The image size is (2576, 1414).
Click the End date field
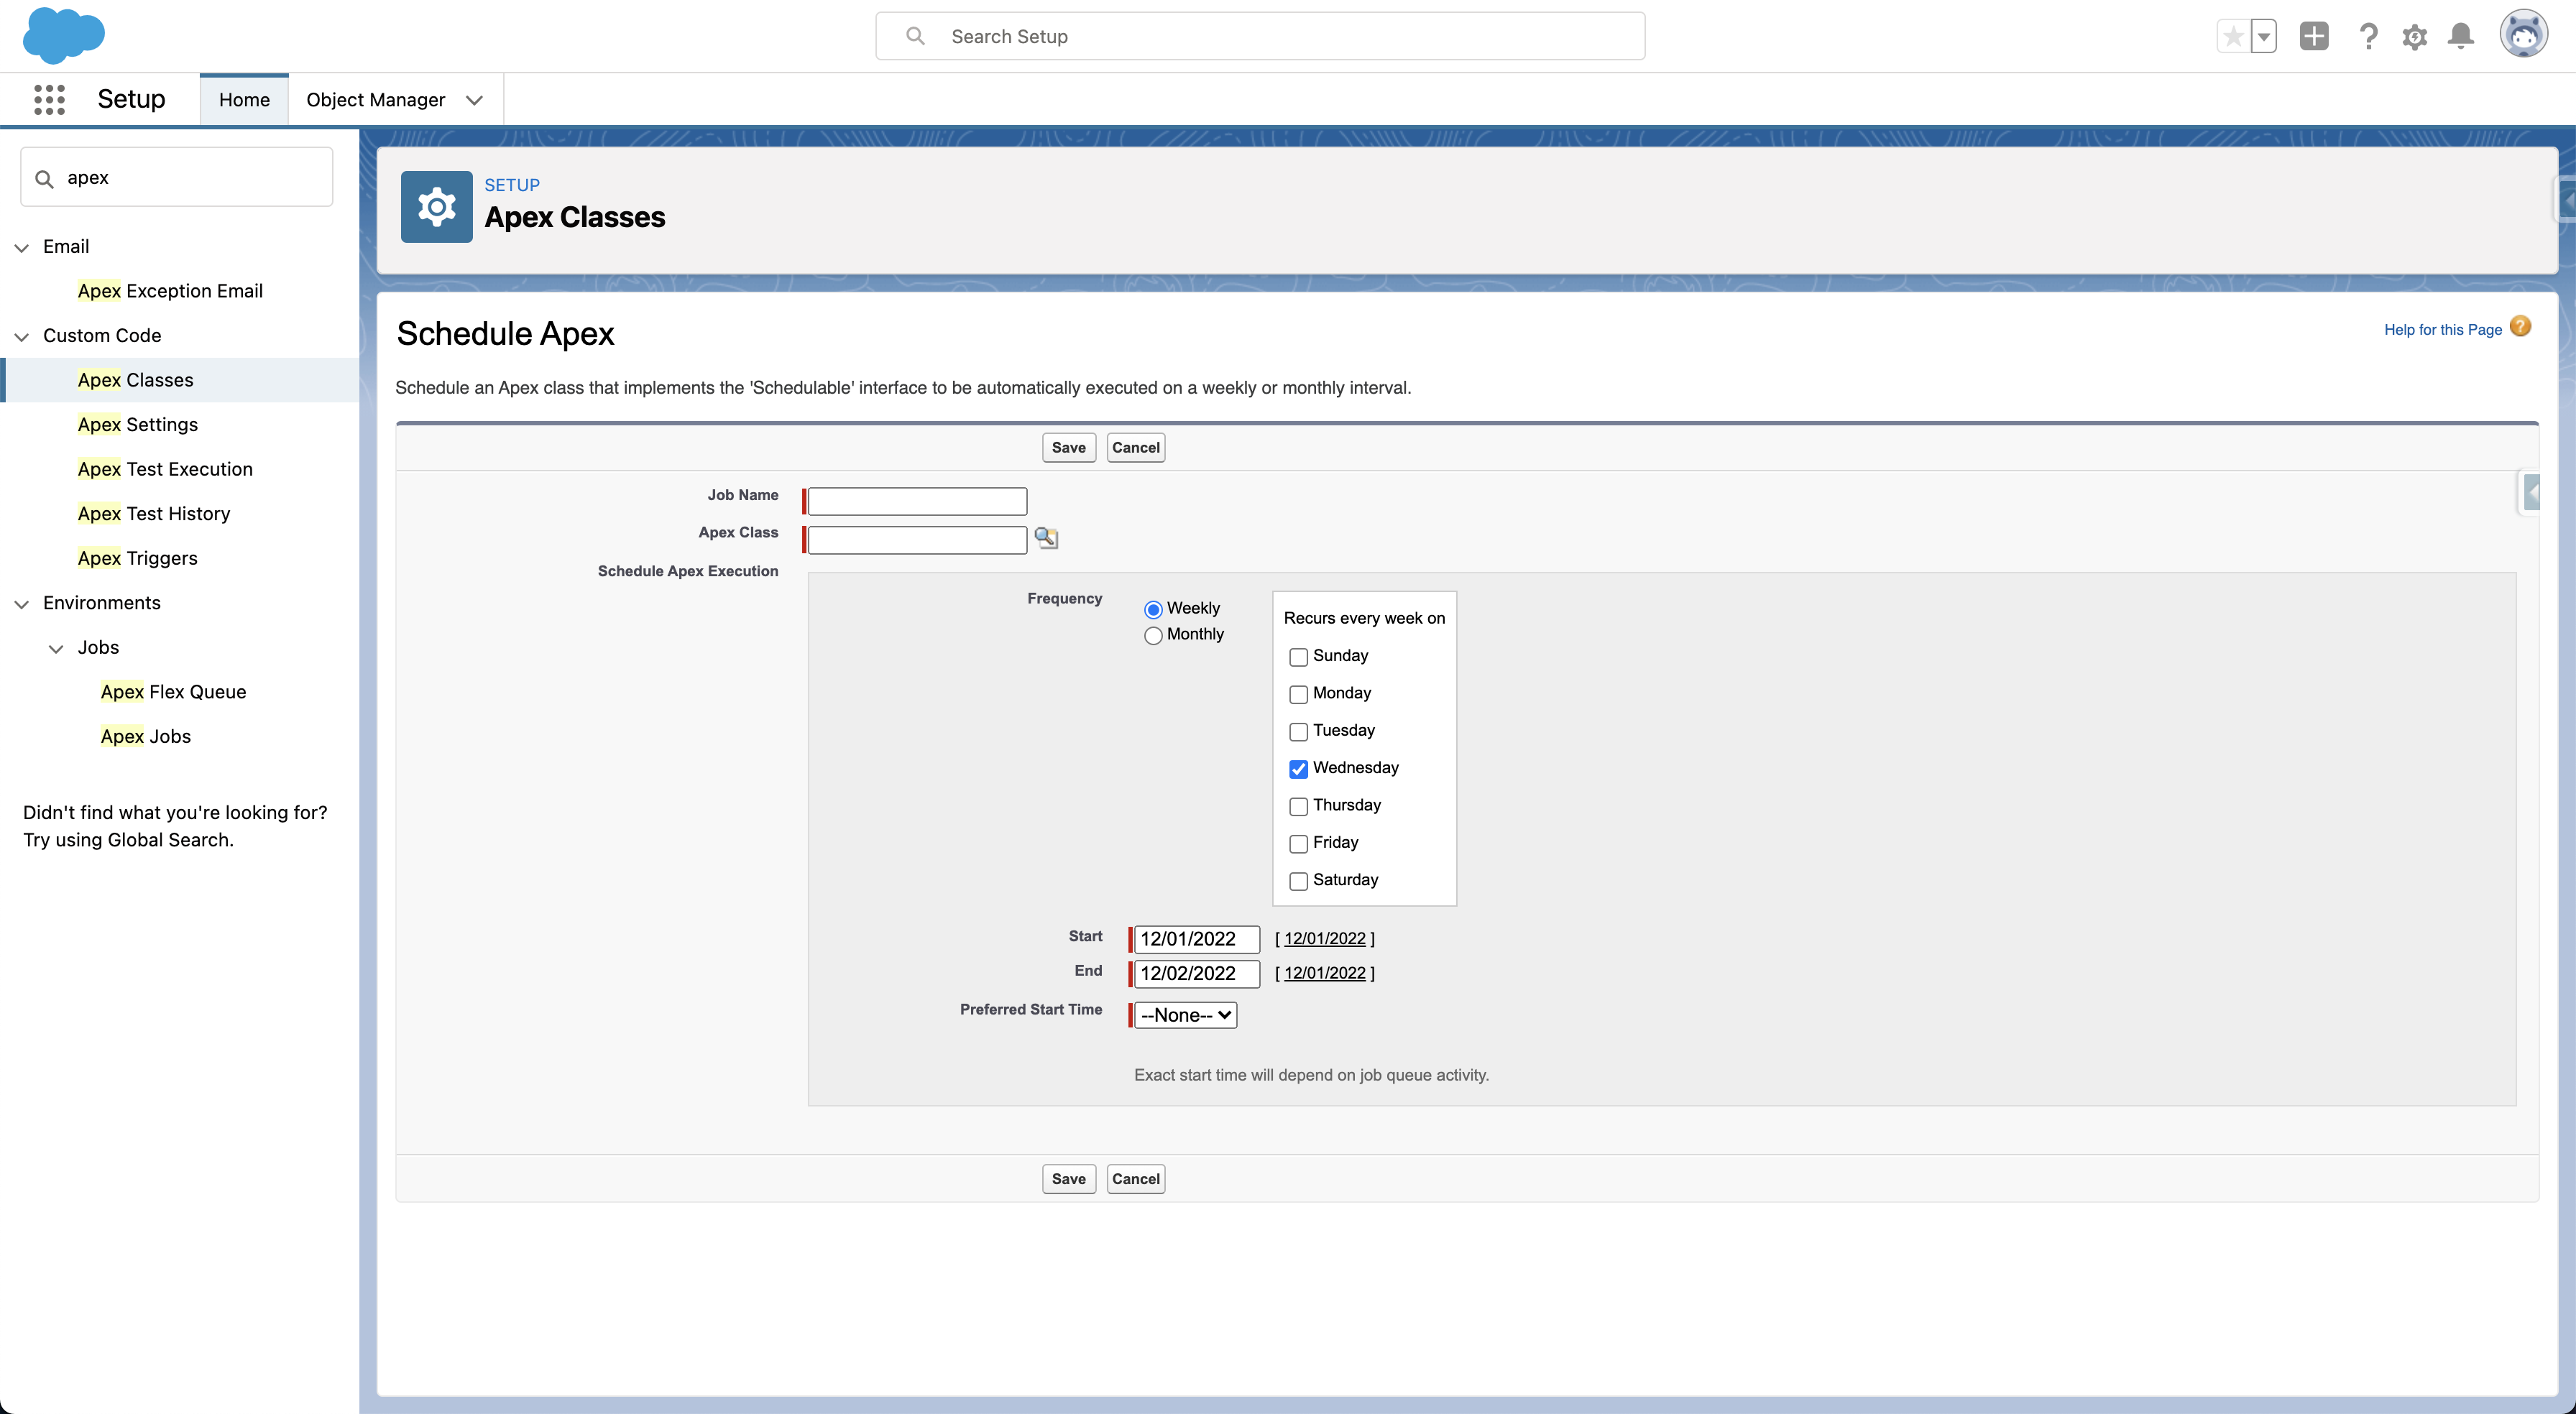(x=1196, y=974)
